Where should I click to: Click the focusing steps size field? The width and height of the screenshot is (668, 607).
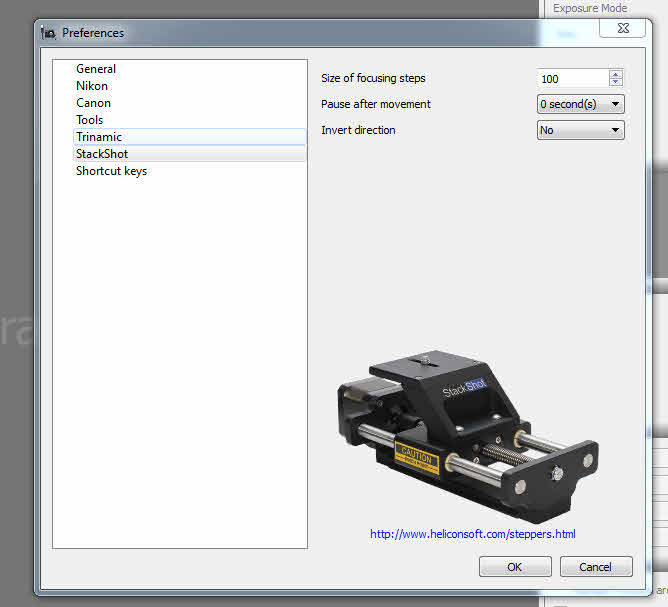[573, 79]
